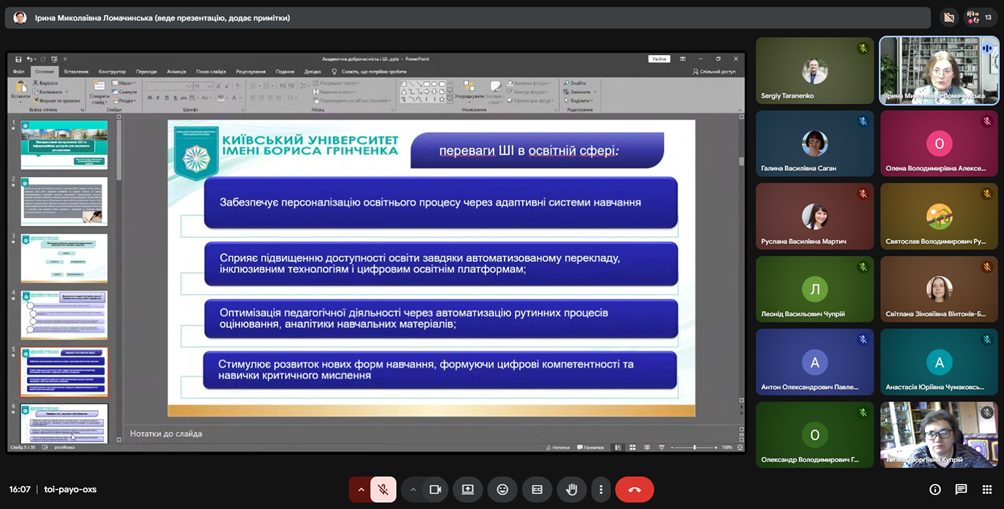Select Sergiy Taranenko's participant tile

tap(814, 71)
